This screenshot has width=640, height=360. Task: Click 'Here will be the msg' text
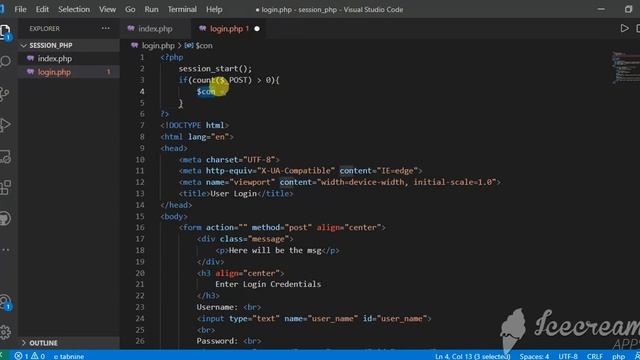[275, 250]
